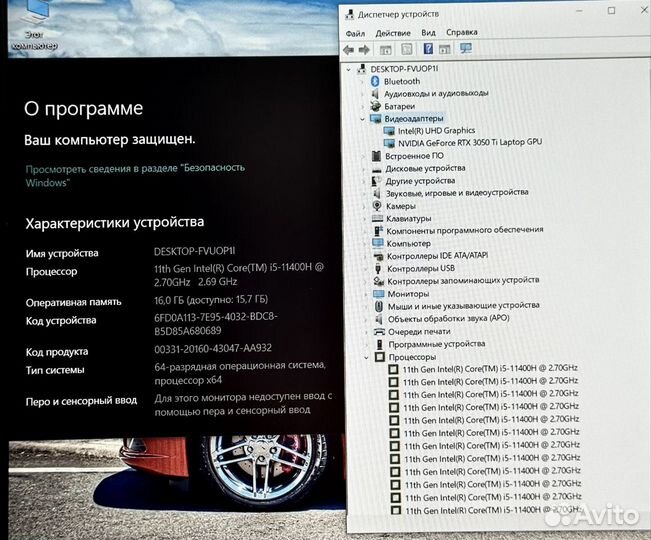Open the Вид menu
This screenshot has height=540, width=651.
click(x=428, y=32)
